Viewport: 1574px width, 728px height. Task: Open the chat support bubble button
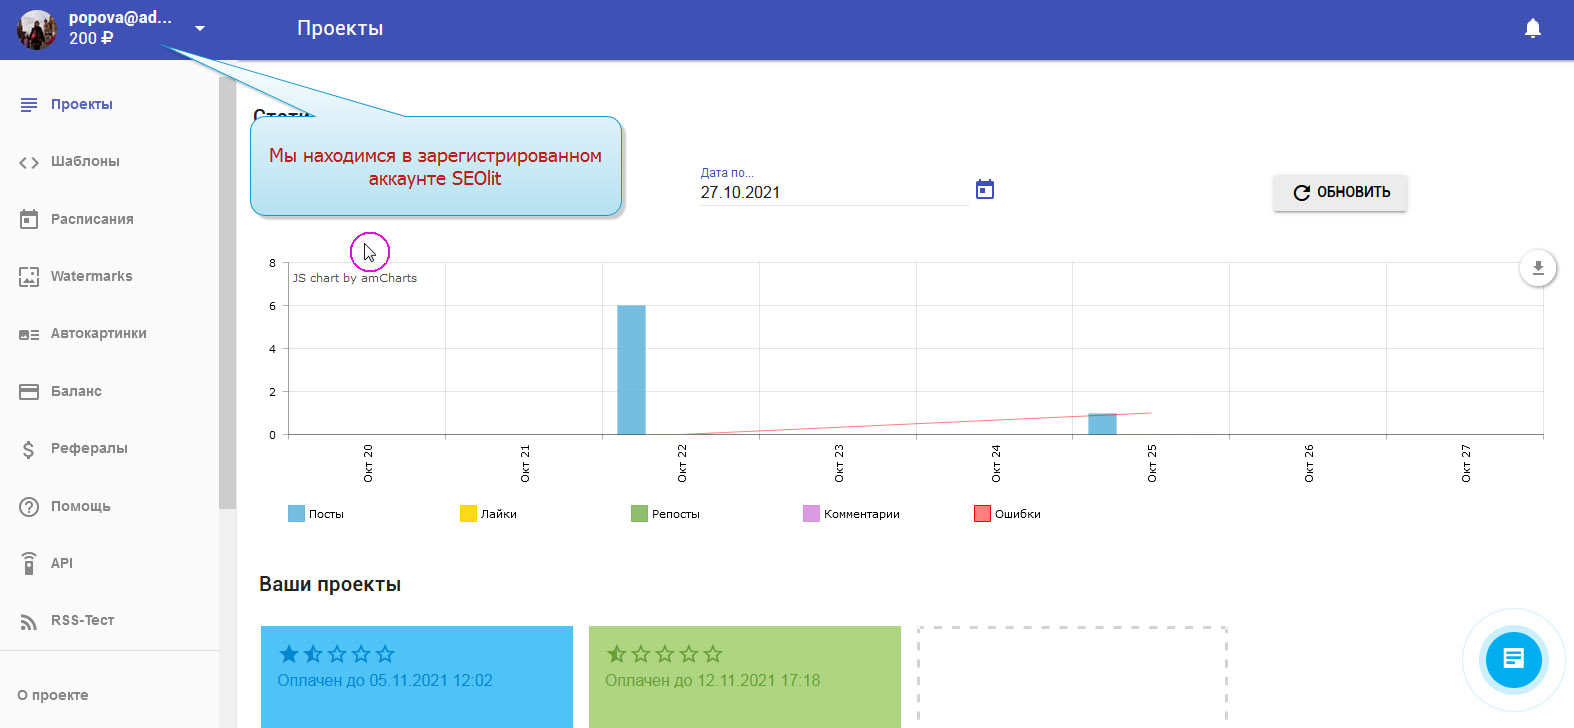[x=1513, y=659]
